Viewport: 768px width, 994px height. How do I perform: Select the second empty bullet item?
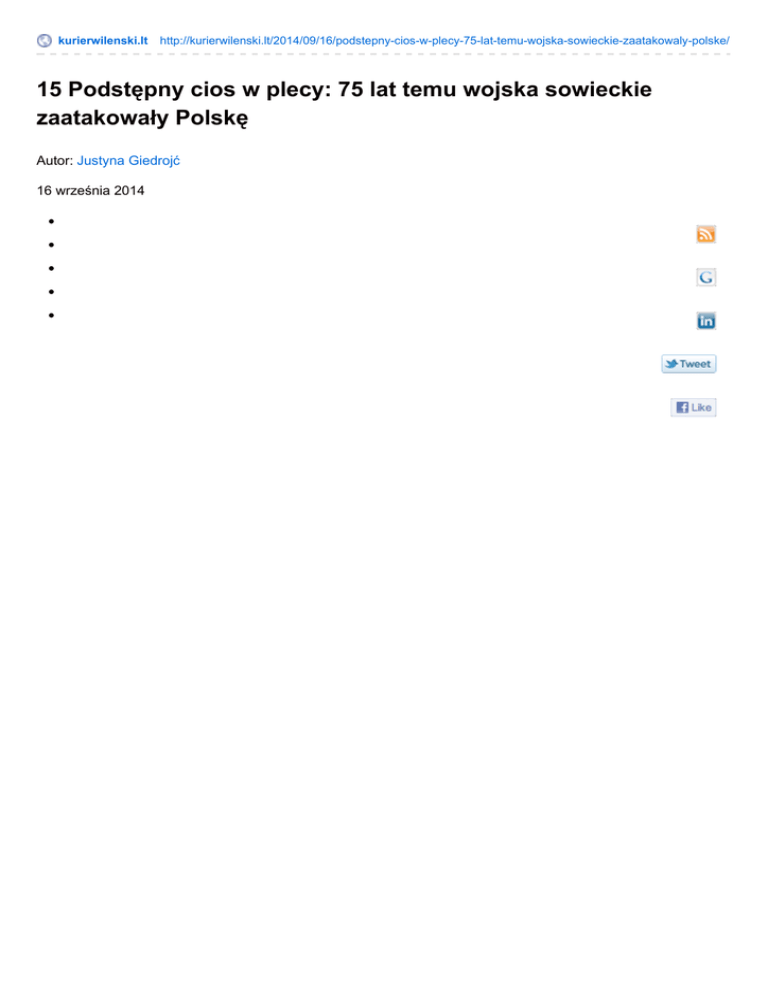[x=51, y=245]
